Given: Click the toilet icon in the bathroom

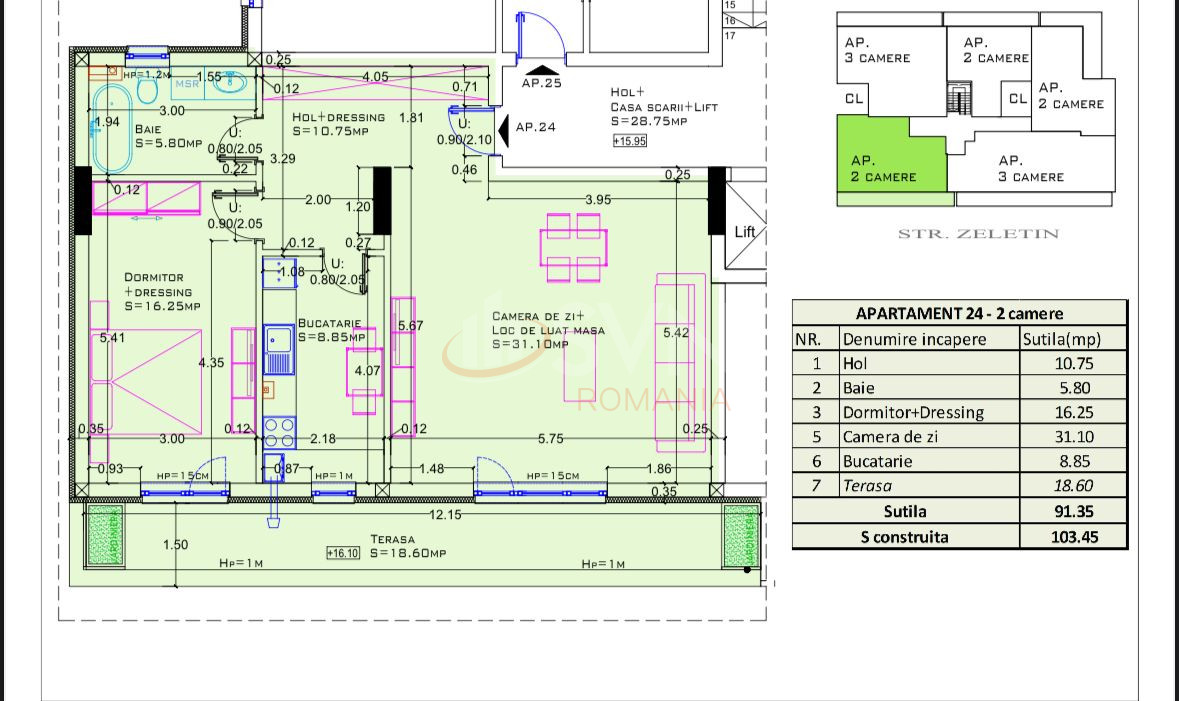Looking at the screenshot, I should click(x=147, y=88).
